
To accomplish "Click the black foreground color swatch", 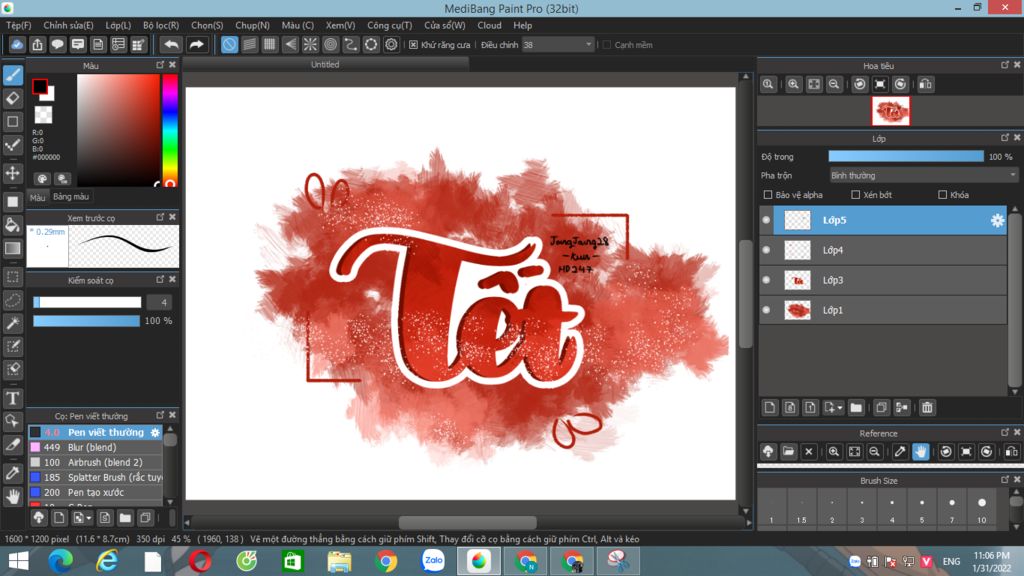I will pyautogui.click(x=40, y=86).
